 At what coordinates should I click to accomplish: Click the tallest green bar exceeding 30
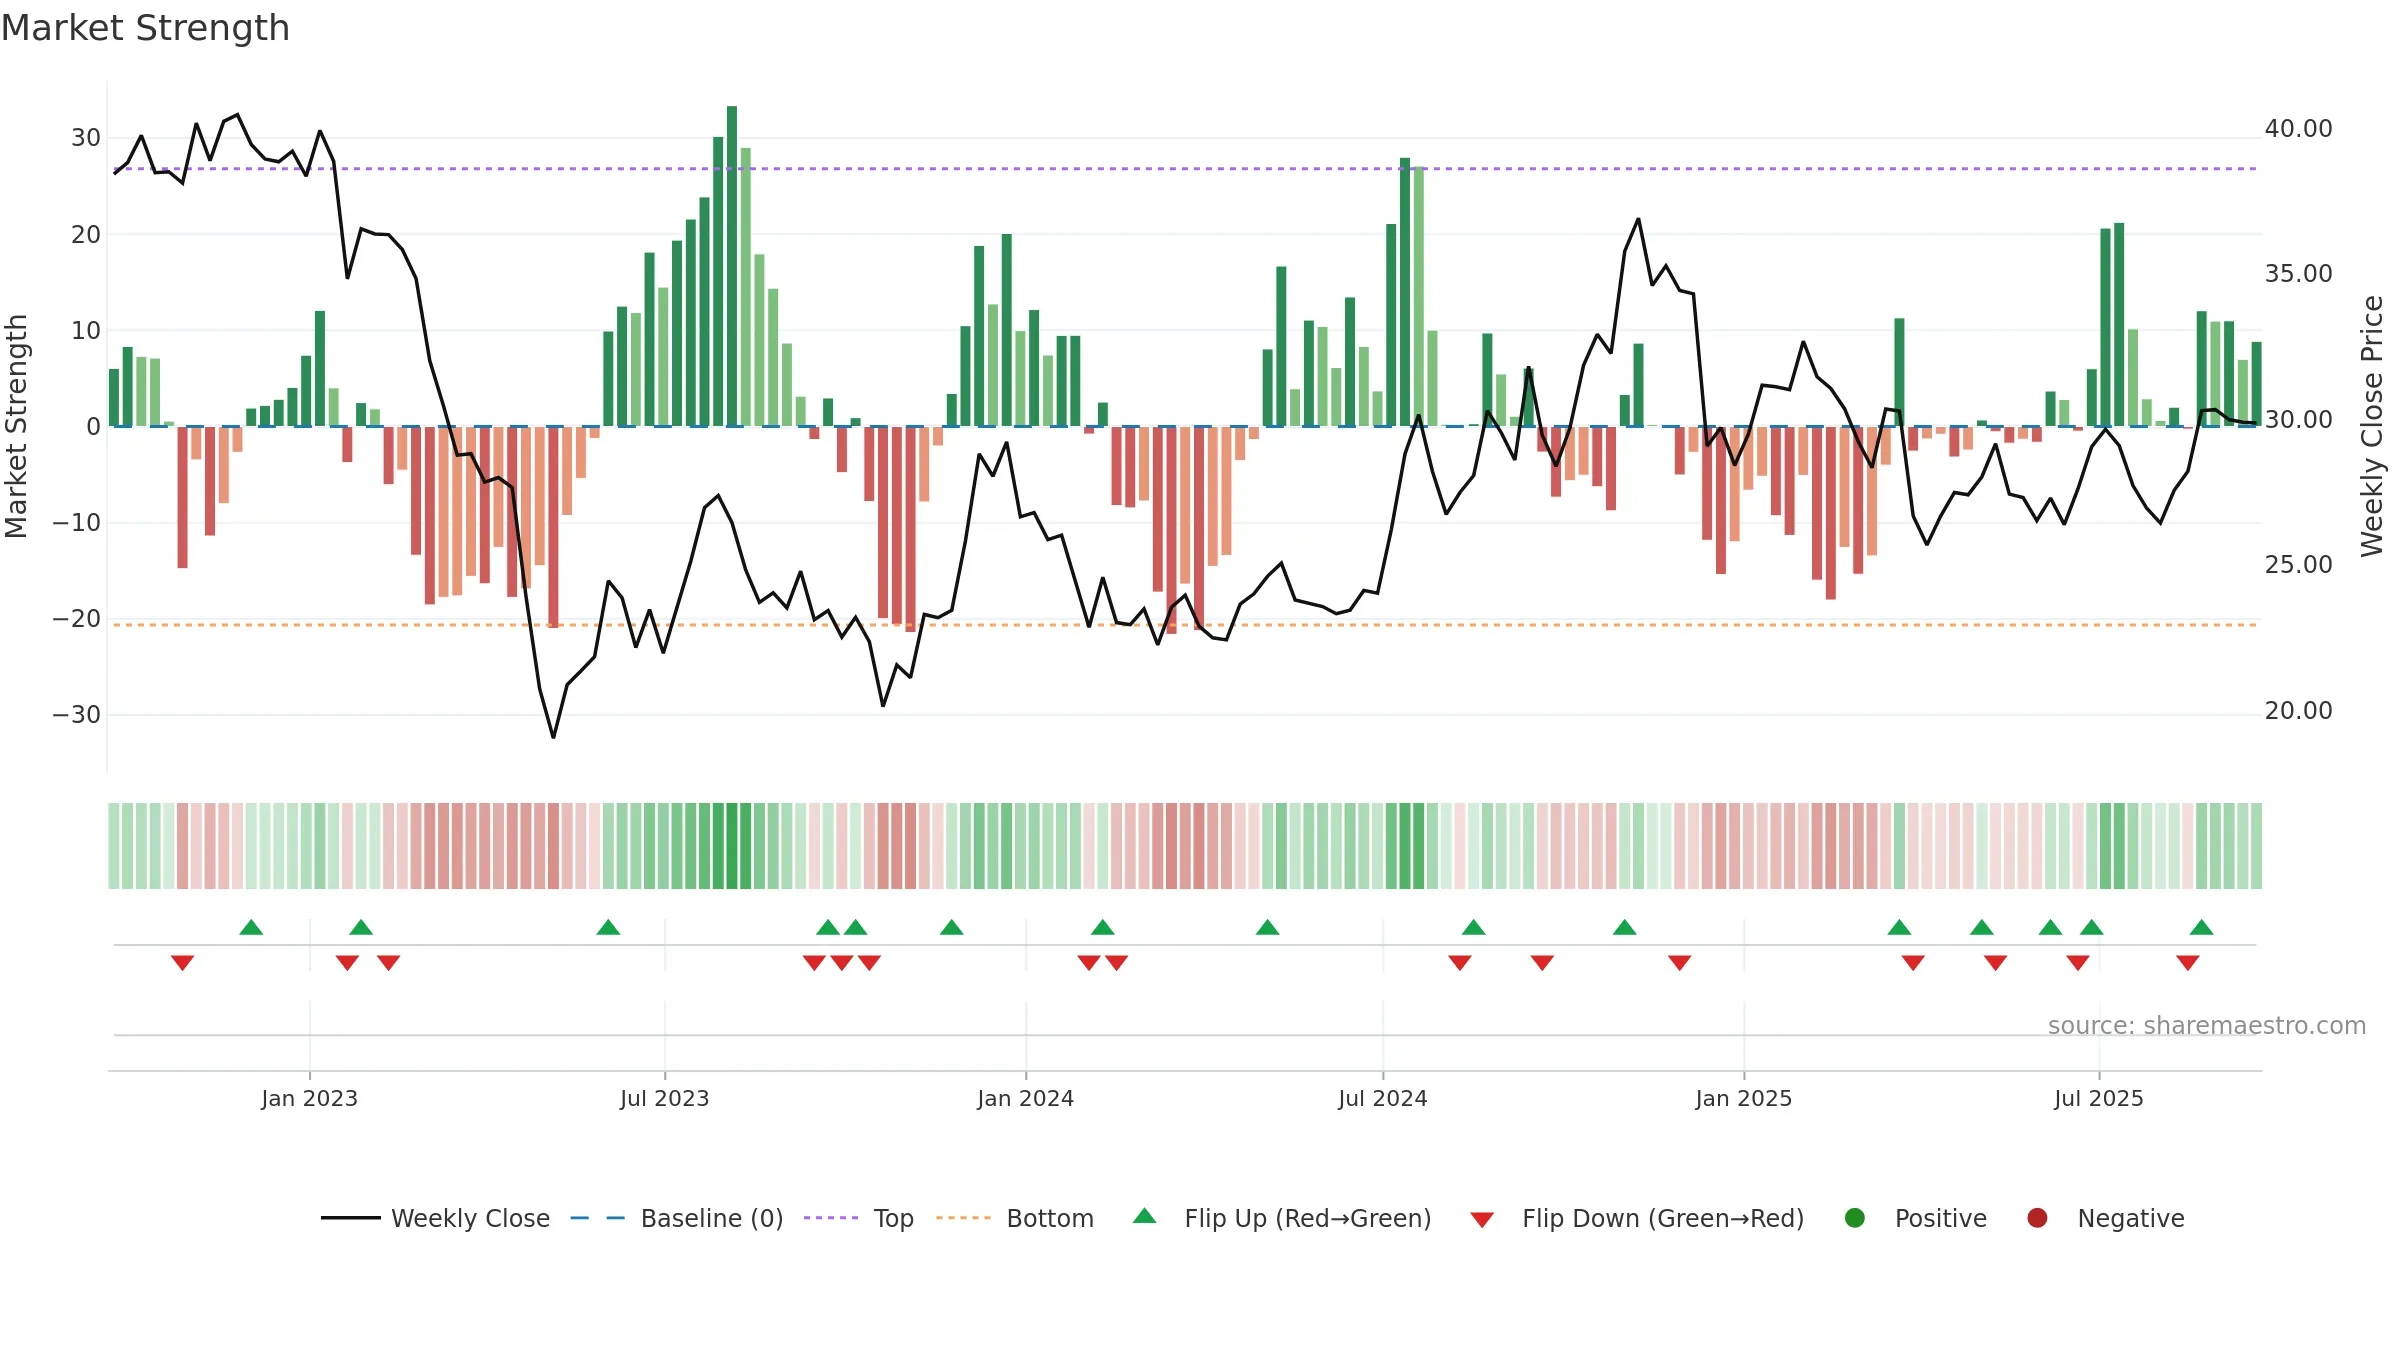(x=732, y=266)
